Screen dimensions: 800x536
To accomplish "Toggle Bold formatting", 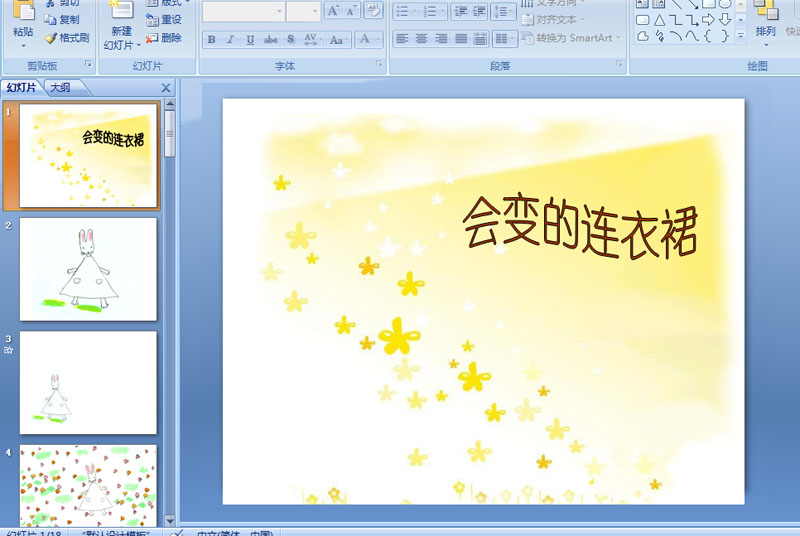I will point(211,40).
